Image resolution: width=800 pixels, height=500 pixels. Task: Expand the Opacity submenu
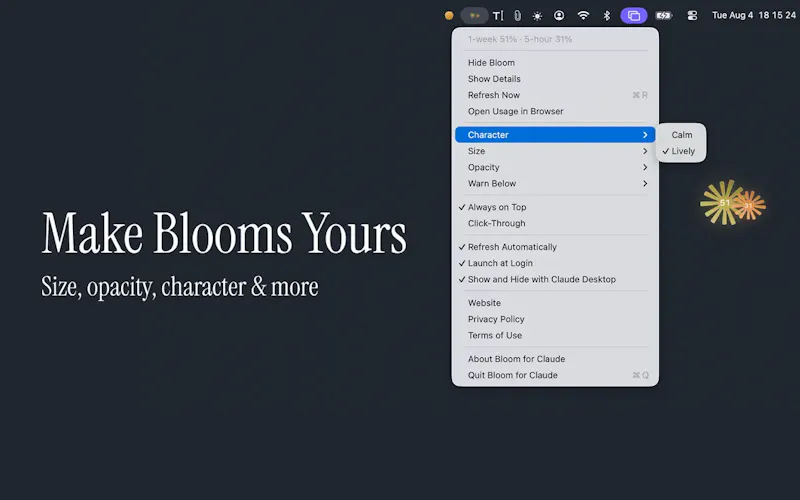(x=555, y=167)
